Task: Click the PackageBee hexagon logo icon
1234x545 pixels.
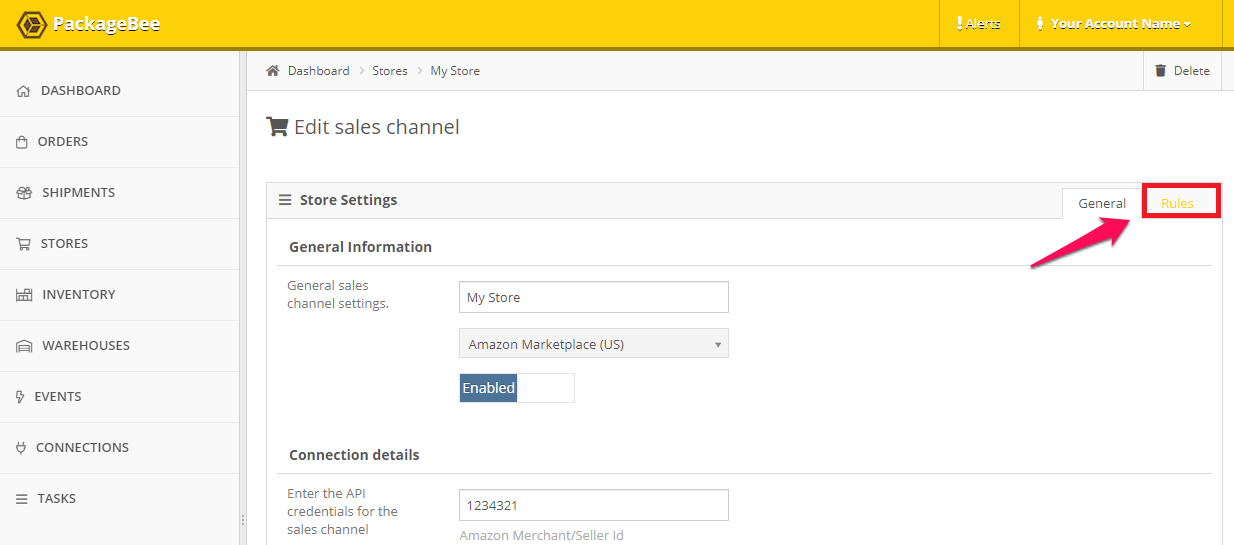Action: click(x=32, y=24)
